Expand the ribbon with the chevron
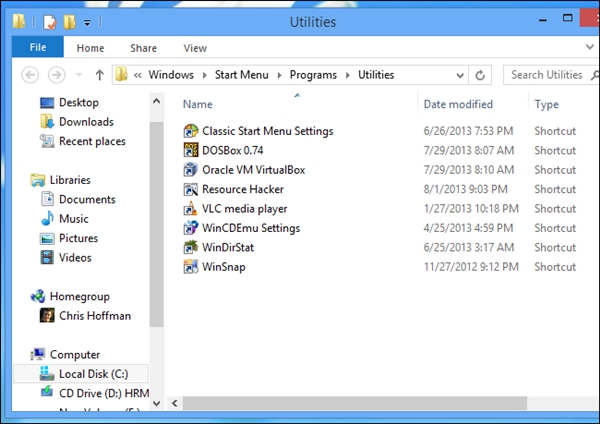Viewport: 600px width, 424px height. [x=590, y=47]
